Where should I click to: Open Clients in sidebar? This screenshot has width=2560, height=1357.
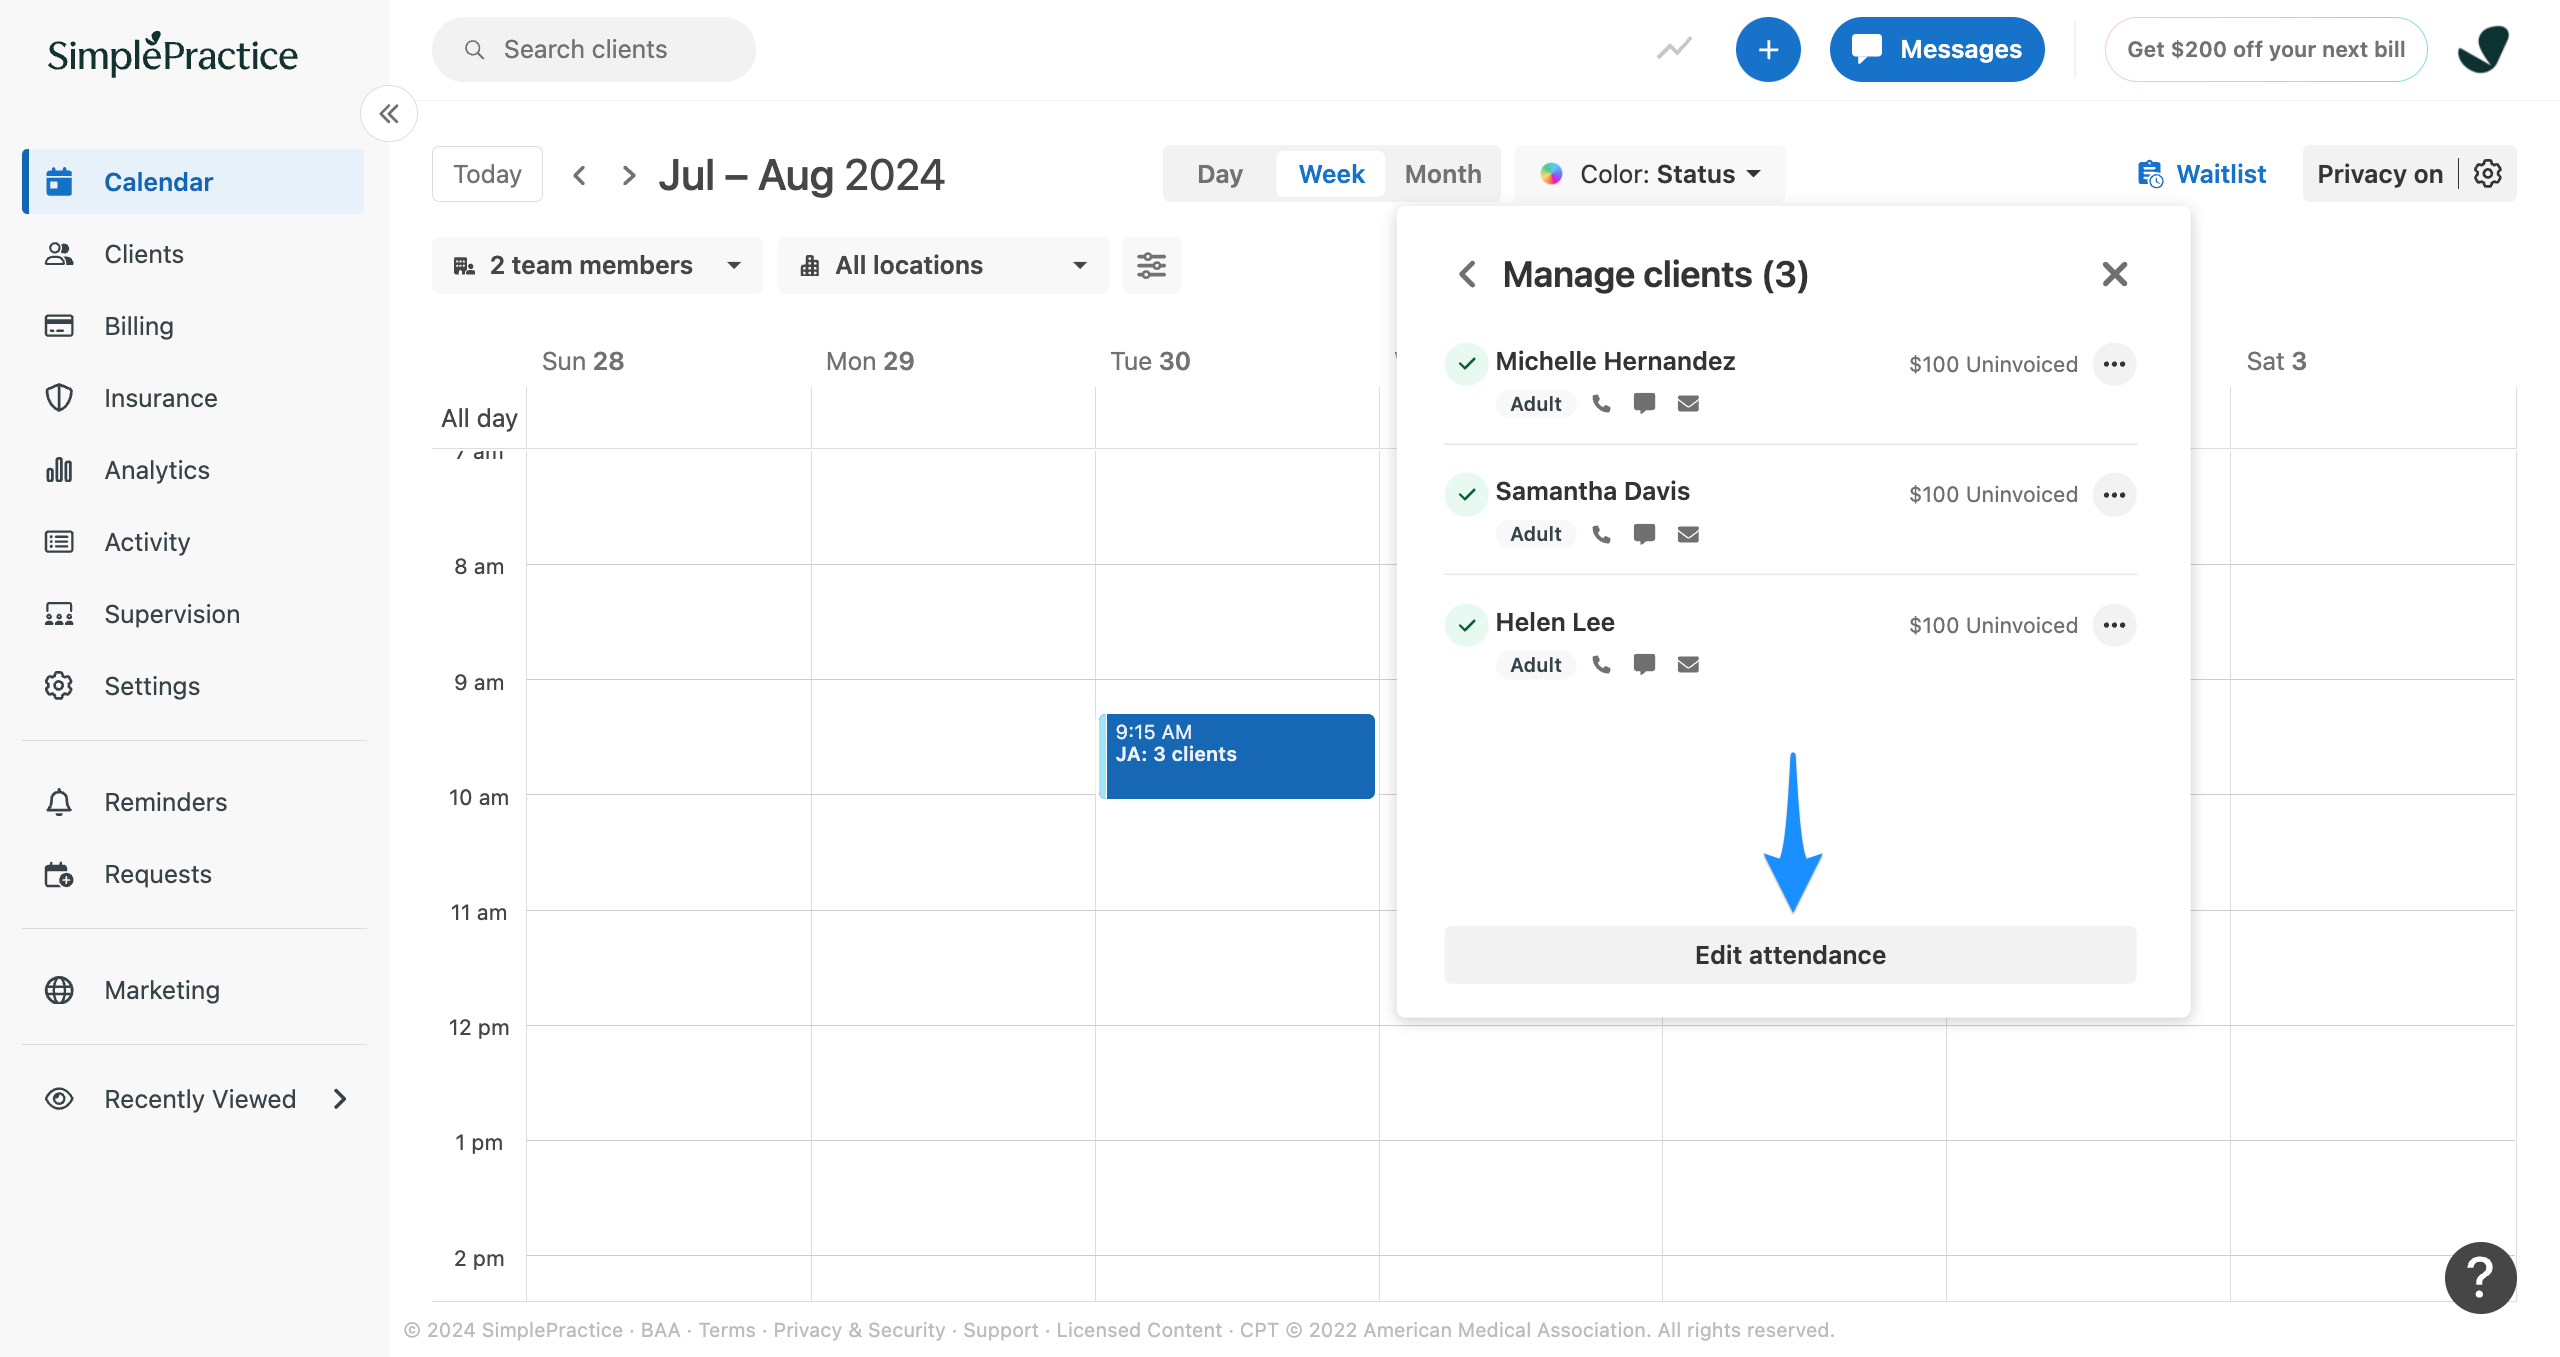click(193, 254)
